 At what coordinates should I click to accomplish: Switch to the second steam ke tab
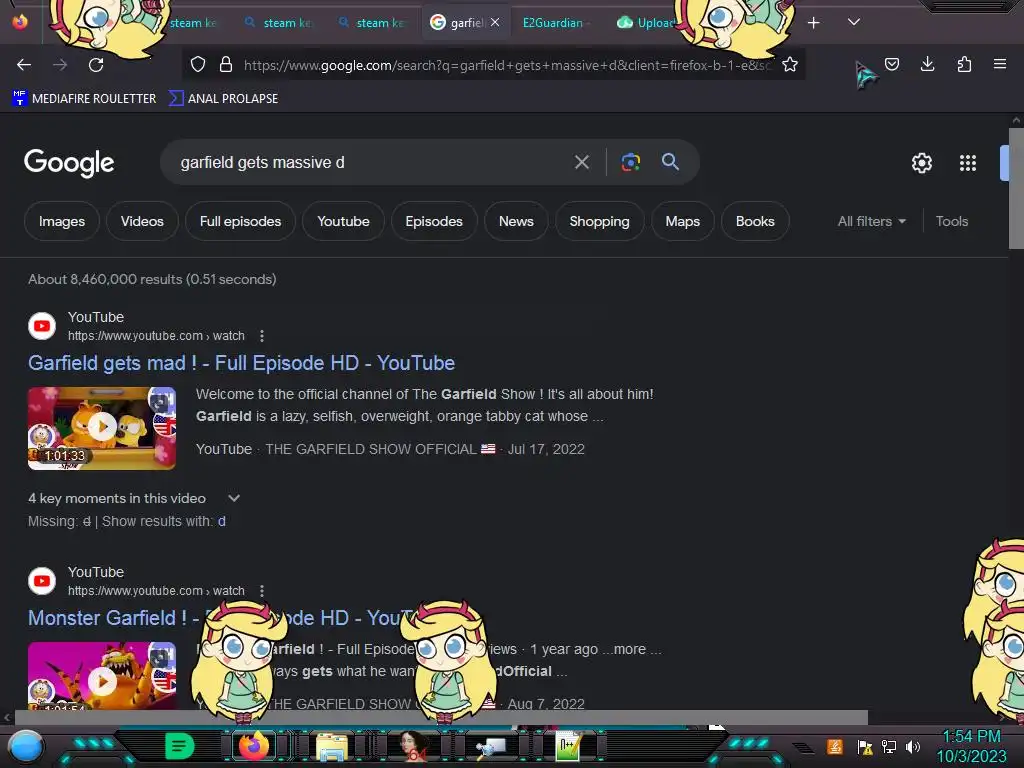(280, 23)
